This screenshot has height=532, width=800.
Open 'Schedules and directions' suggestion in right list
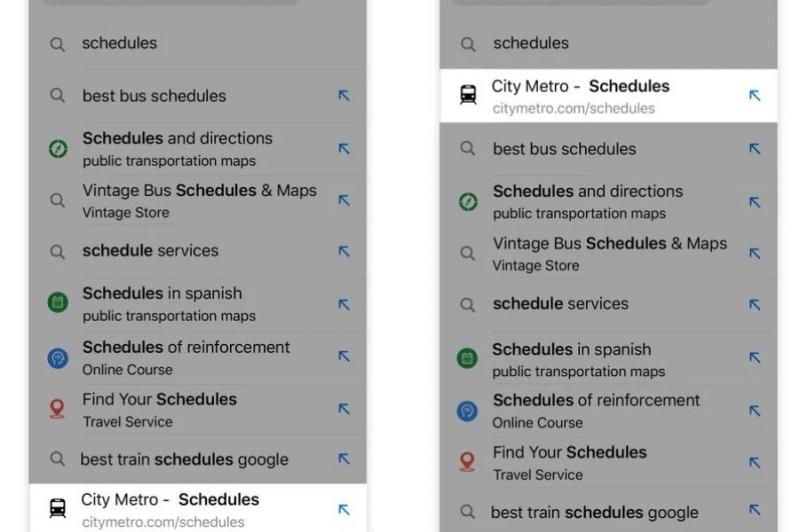(588, 200)
